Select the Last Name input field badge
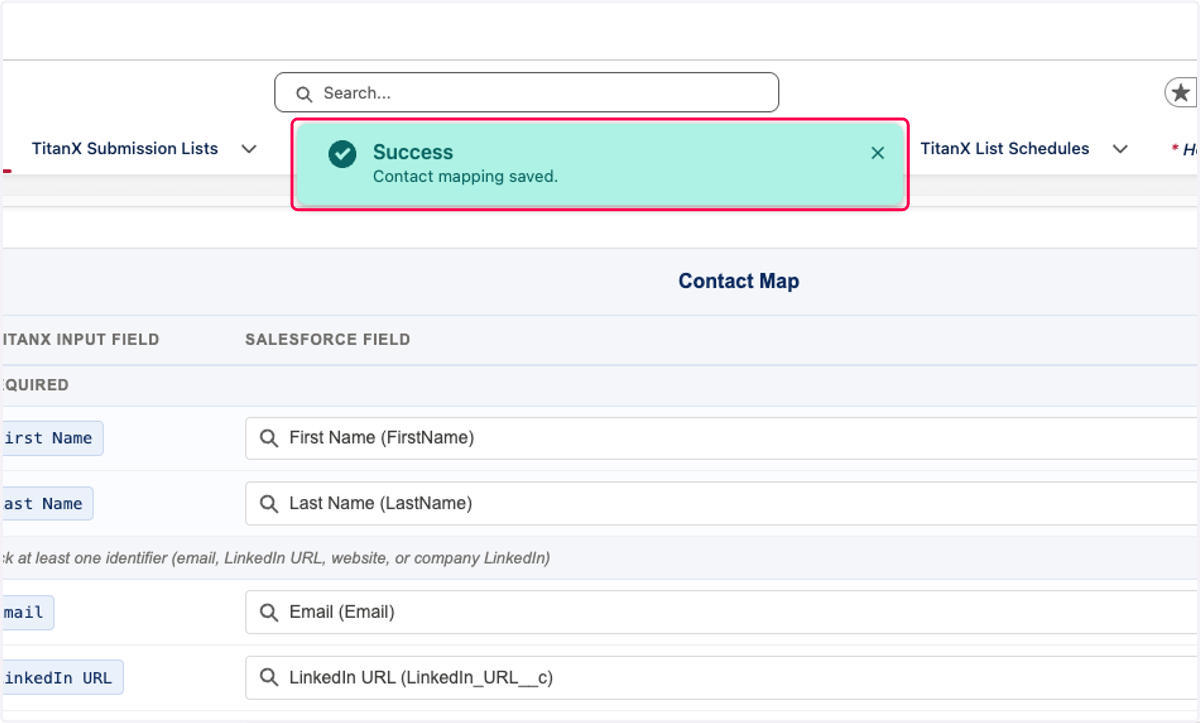Screen dimensions: 1200x723 (x=46, y=504)
